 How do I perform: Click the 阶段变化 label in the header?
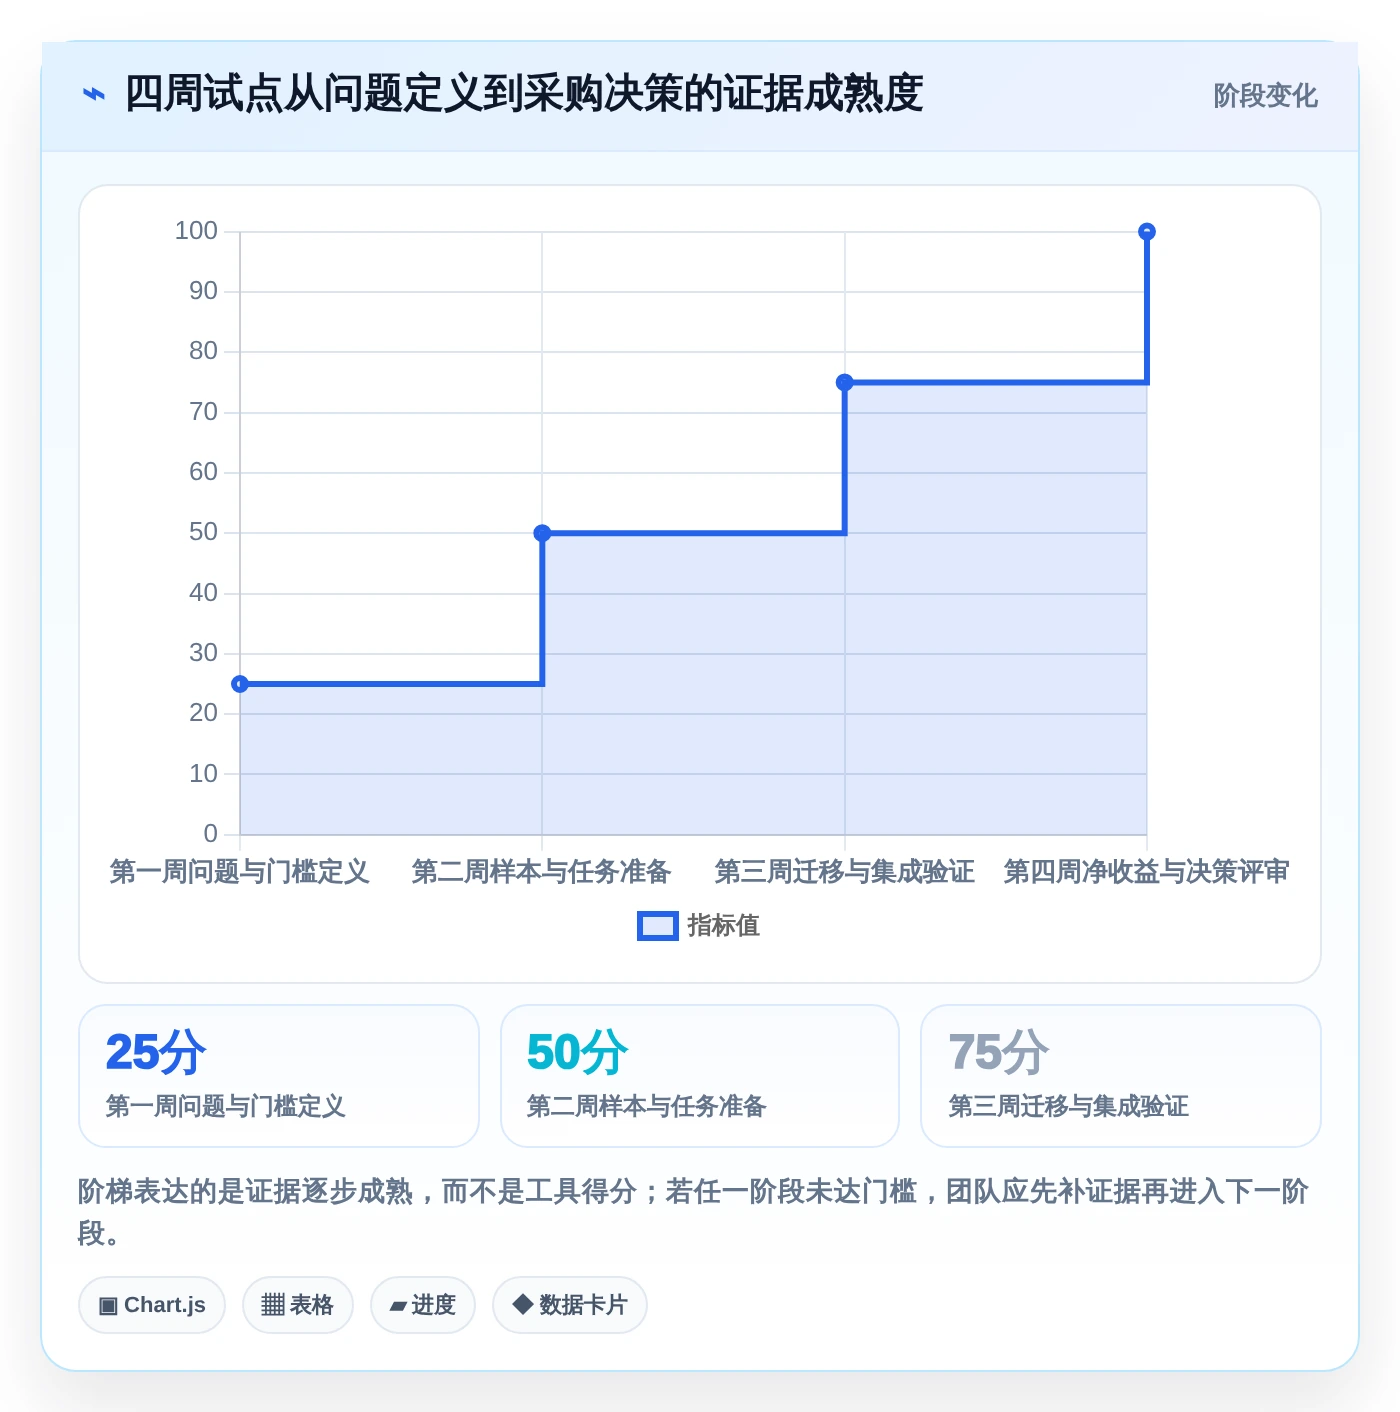coord(1265,96)
